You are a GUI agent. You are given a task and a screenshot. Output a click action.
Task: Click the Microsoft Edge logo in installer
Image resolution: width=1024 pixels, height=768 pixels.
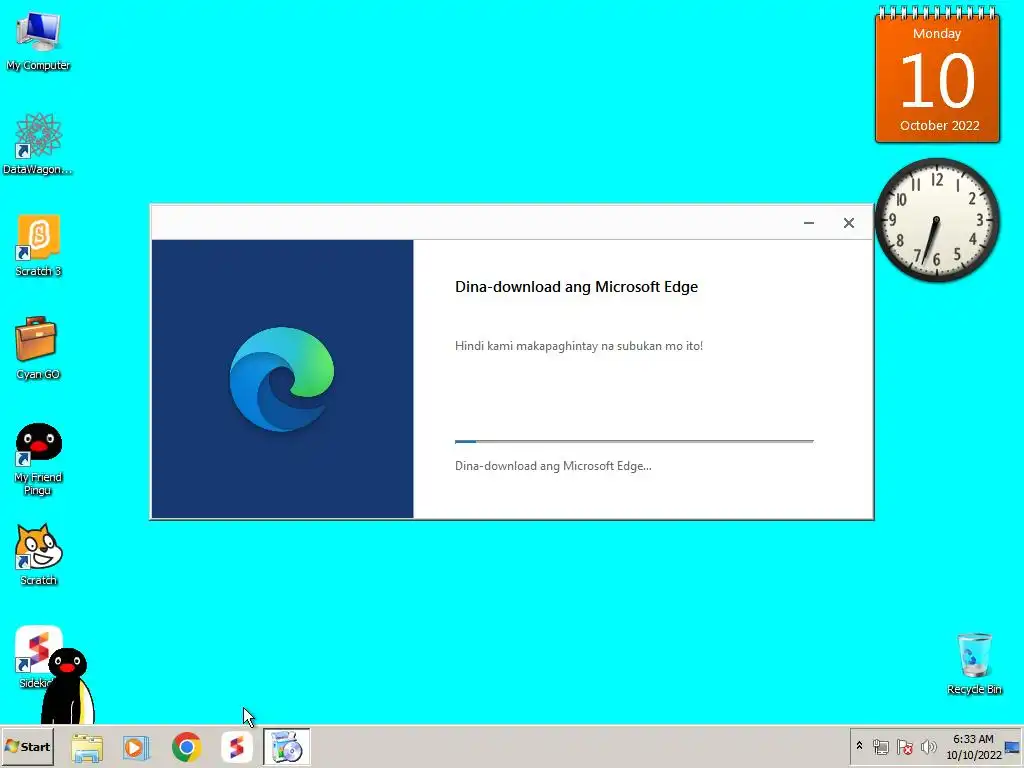point(281,379)
